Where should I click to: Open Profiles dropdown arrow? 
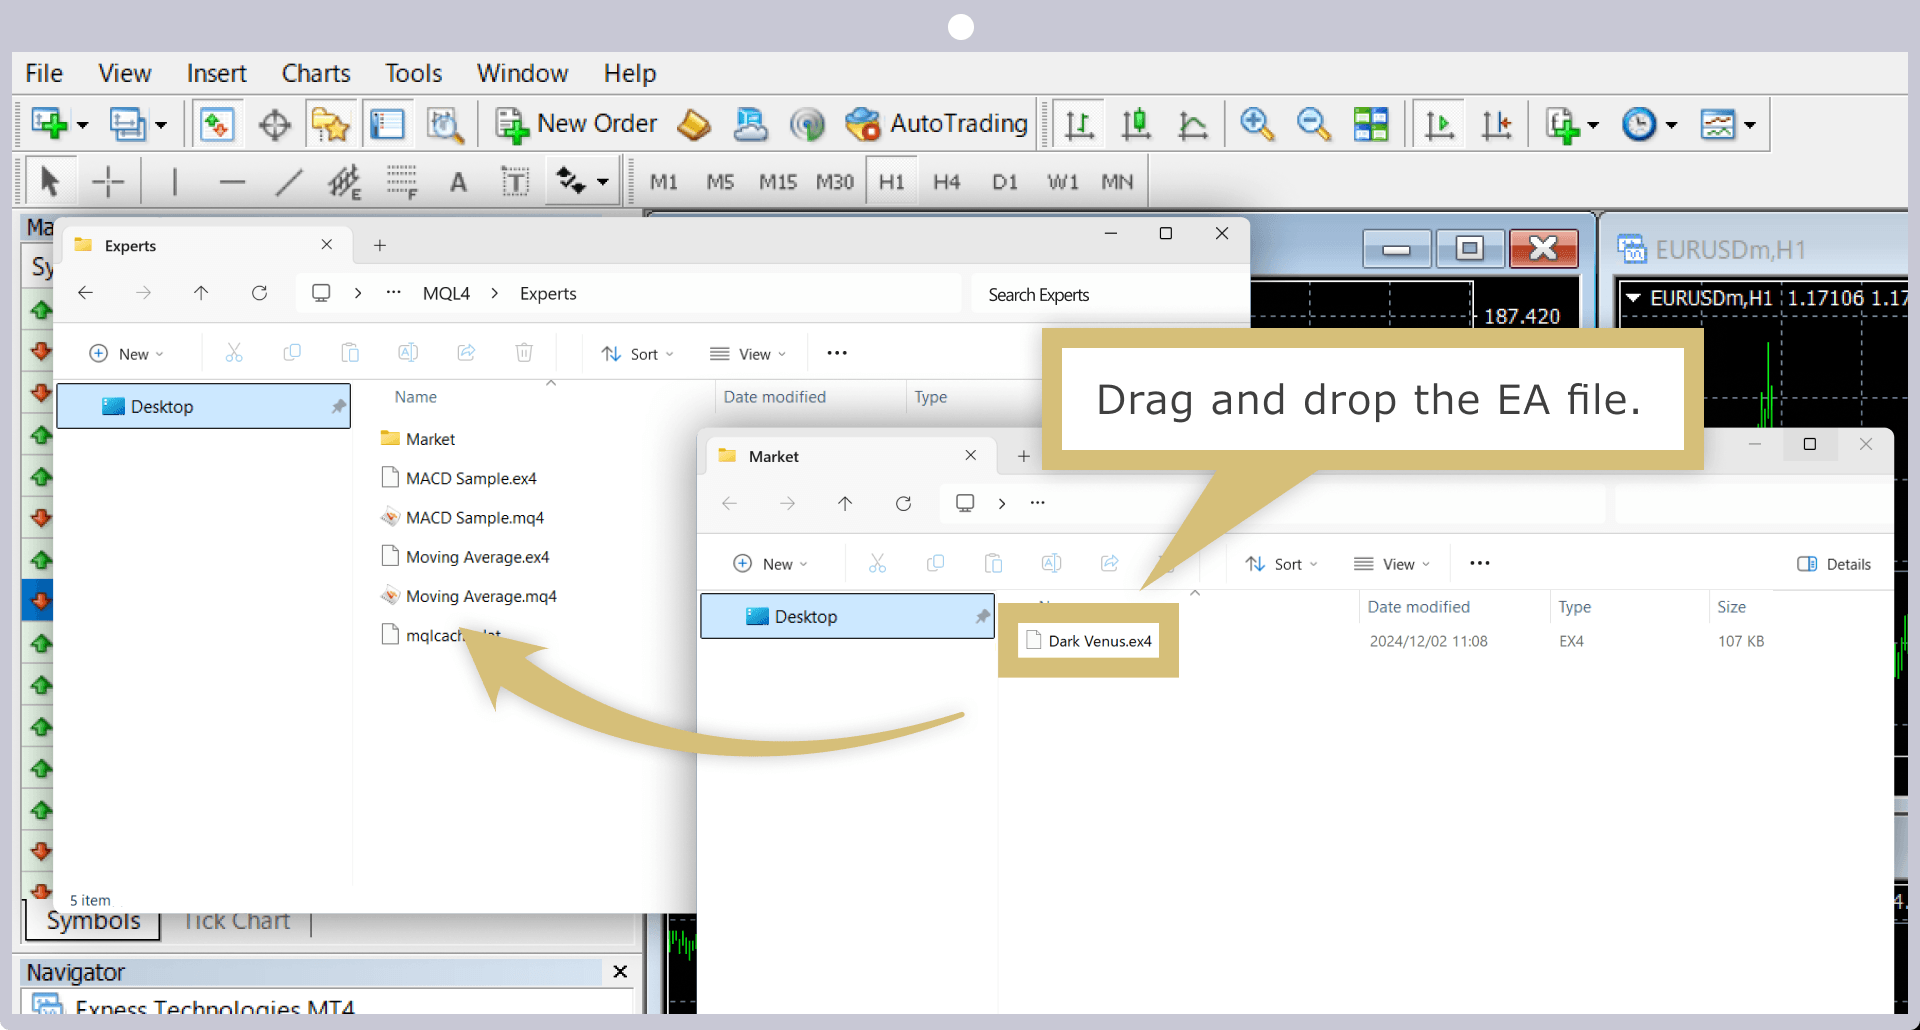(161, 125)
